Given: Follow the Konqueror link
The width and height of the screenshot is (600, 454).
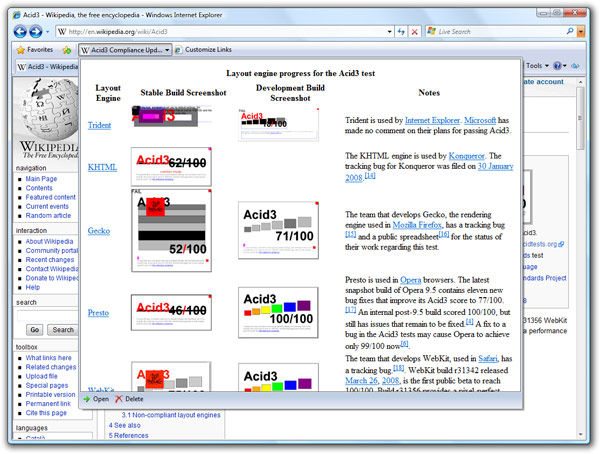Looking at the screenshot, I should point(466,156).
